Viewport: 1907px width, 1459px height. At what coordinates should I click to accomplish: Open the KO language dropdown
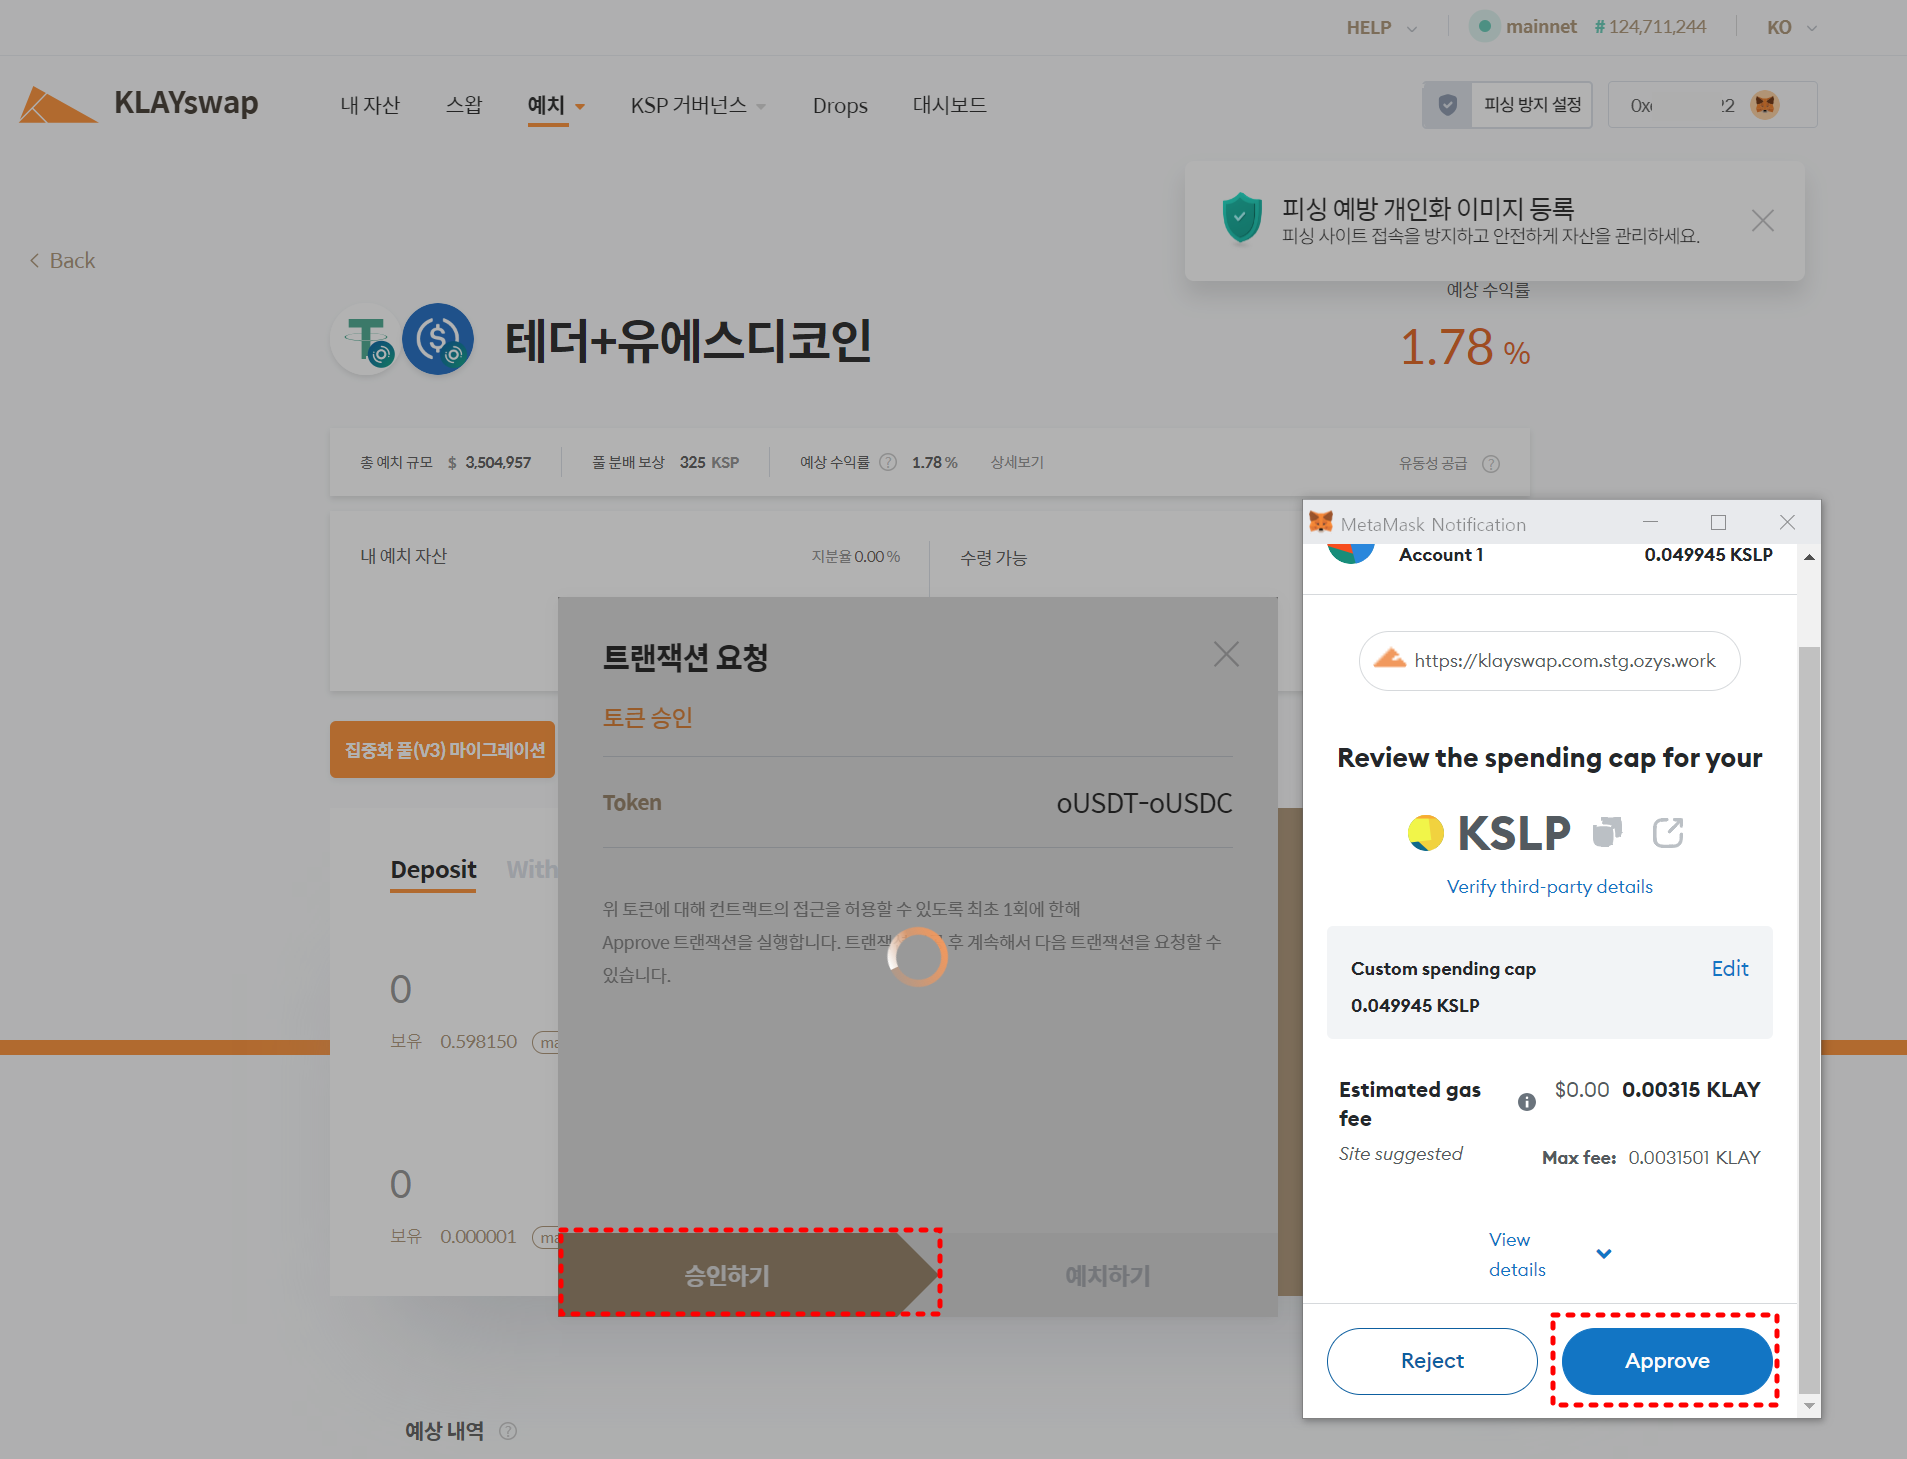1791,28
